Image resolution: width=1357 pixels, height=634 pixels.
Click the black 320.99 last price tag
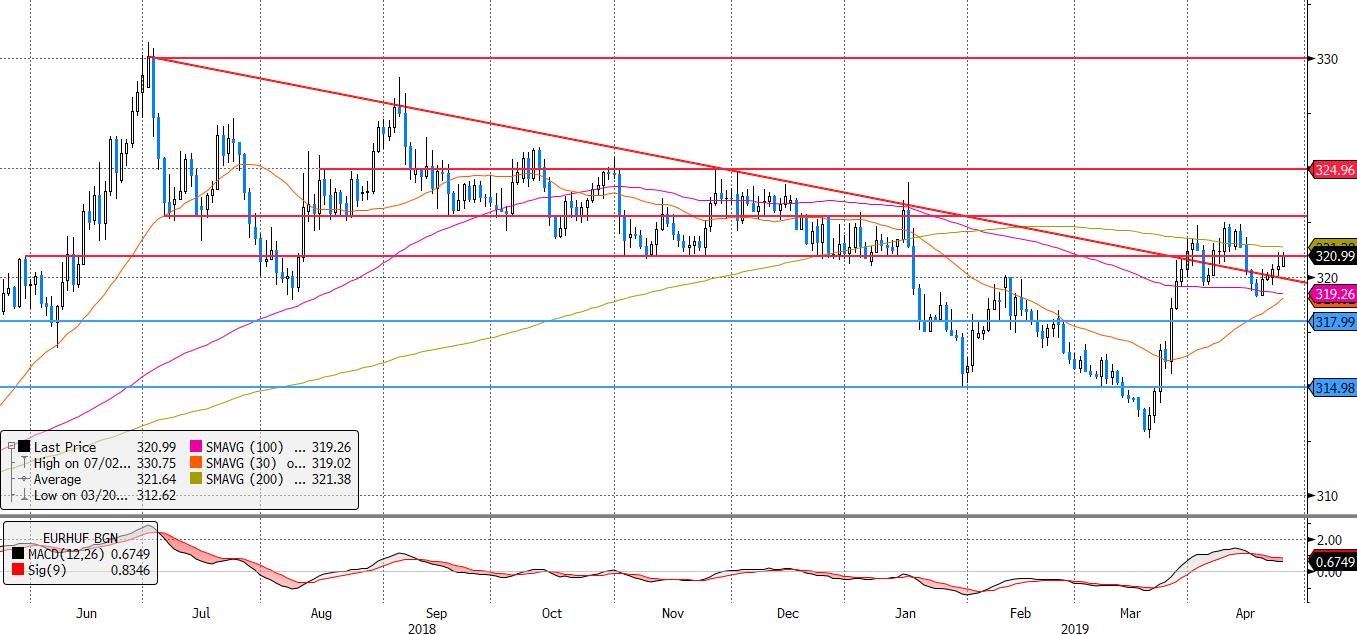[1332, 256]
